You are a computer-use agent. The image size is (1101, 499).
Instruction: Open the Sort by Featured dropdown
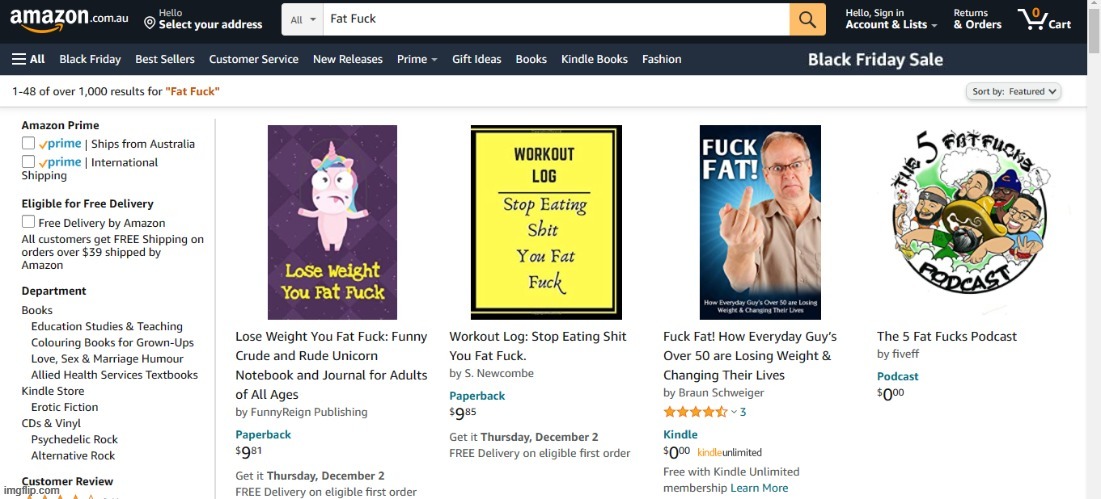click(x=1013, y=91)
